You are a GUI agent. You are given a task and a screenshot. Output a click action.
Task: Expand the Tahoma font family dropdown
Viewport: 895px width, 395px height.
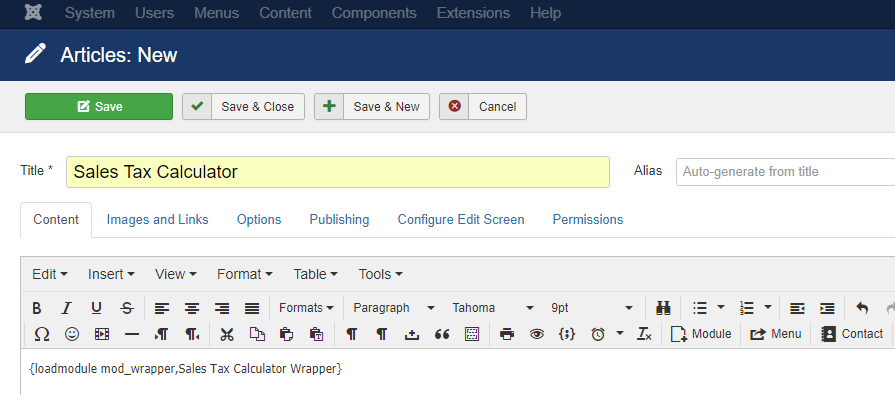[x=493, y=308]
